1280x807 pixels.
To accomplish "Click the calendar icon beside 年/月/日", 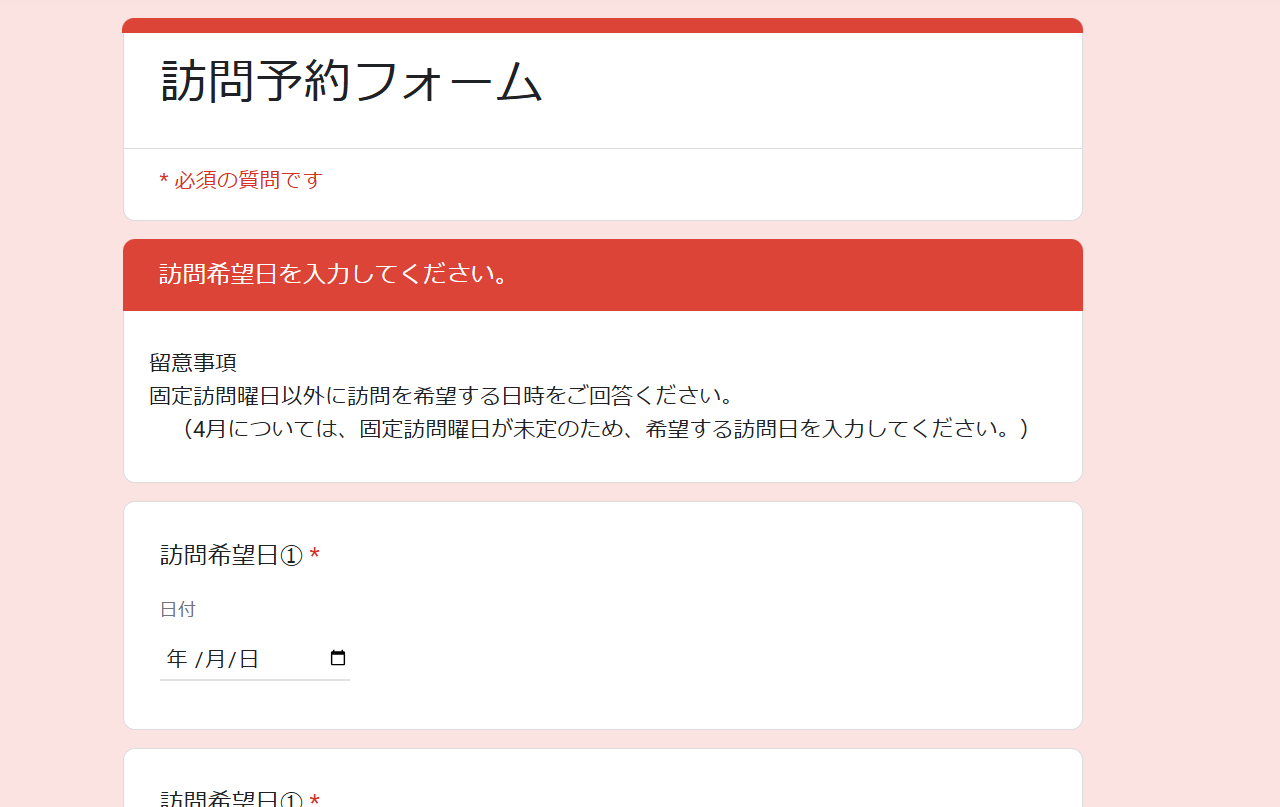I will [338, 657].
